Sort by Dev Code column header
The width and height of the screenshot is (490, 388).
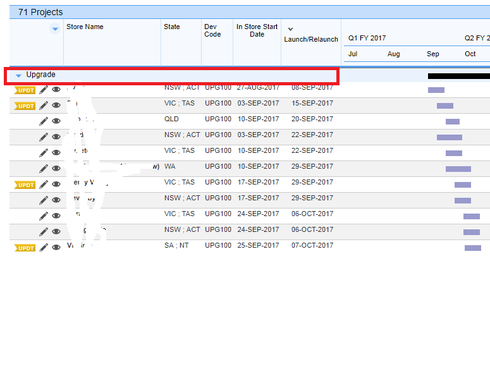[x=212, y=30]
